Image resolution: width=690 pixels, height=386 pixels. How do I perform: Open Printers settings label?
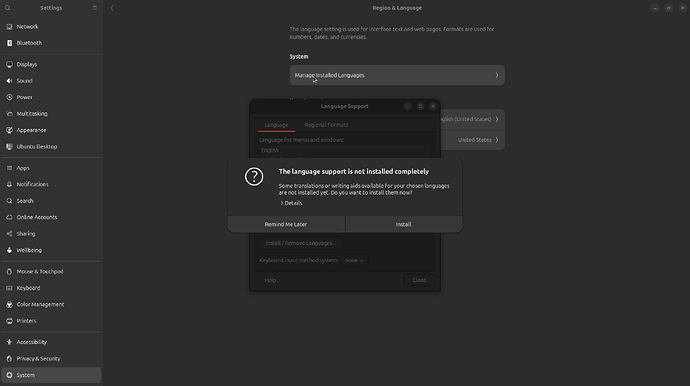coord(26,321)
